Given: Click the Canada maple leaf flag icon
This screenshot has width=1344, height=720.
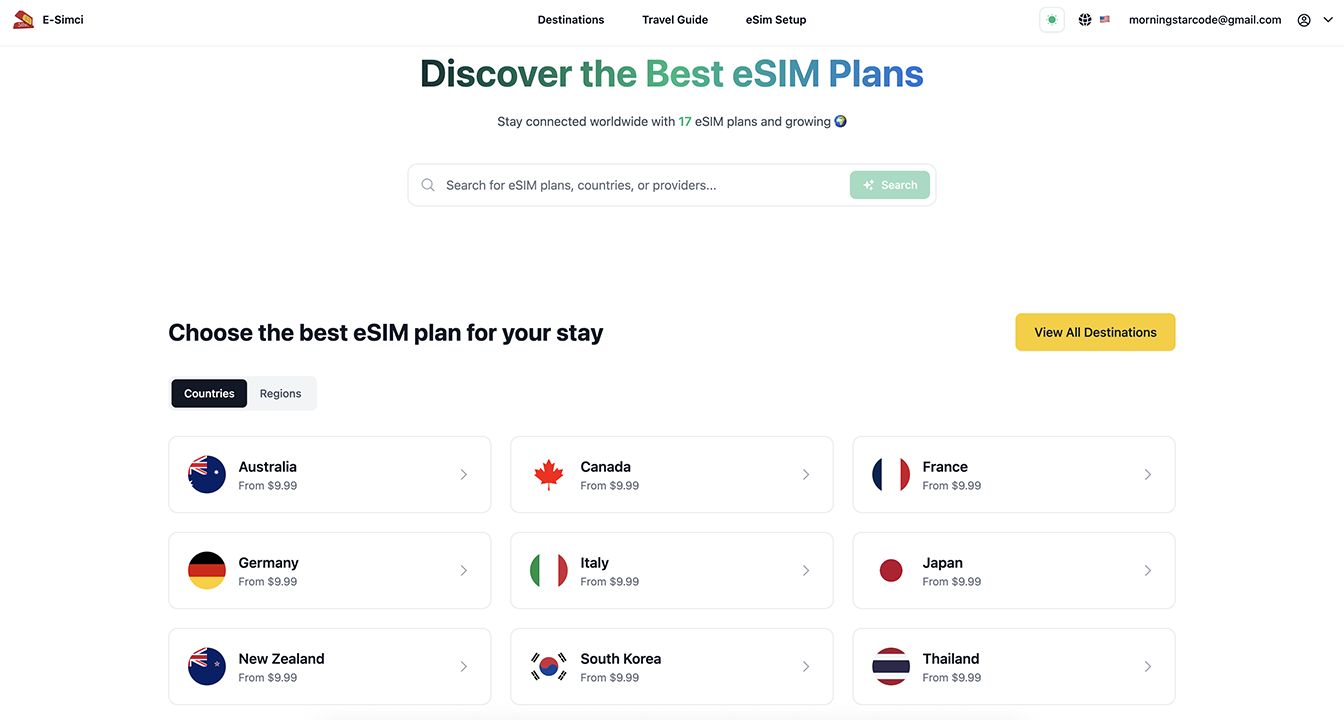Looking at the screenshot, I should click(x=549, y=475).
